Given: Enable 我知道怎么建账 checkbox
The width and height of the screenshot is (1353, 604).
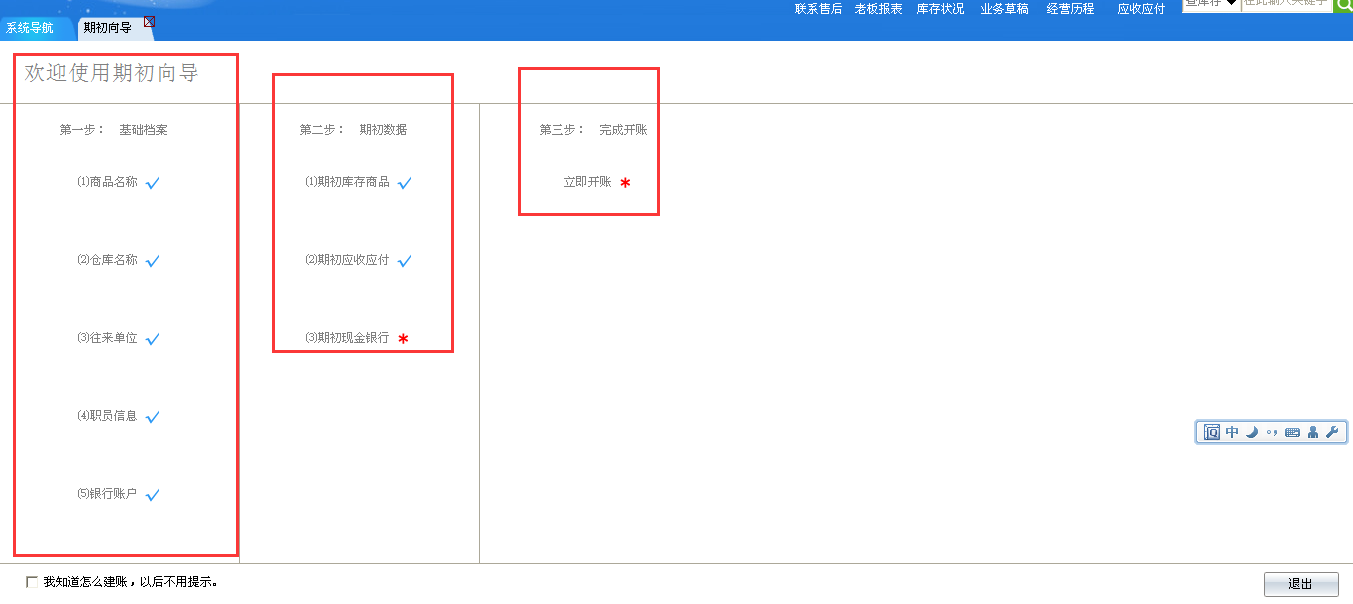Looking at the screenshot, I should [32, 582].
